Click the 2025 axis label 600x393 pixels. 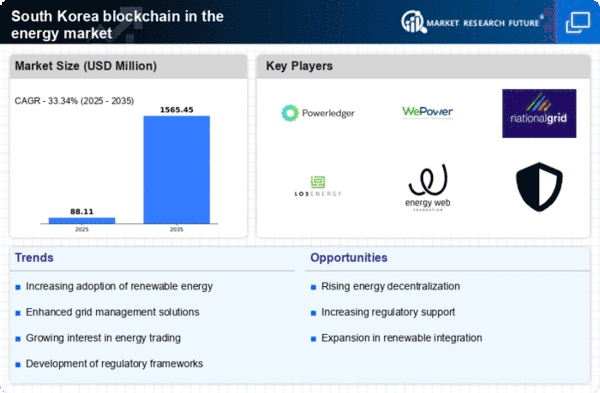[82, 229]
